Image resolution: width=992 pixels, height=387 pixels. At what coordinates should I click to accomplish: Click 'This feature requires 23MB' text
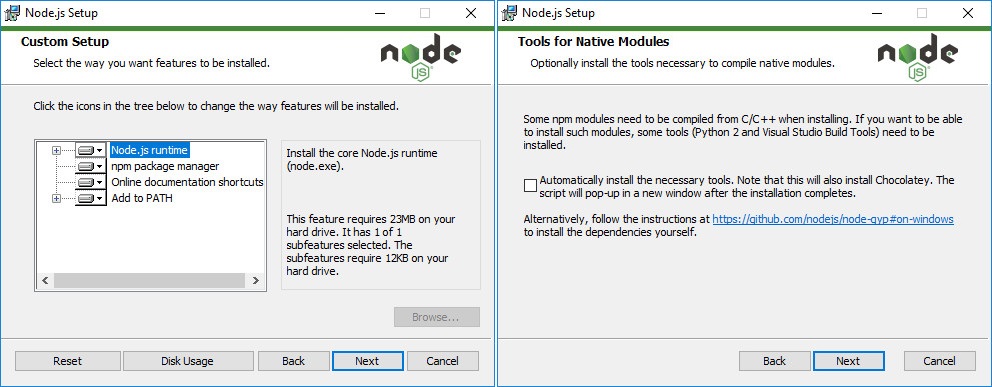[371, 245]
